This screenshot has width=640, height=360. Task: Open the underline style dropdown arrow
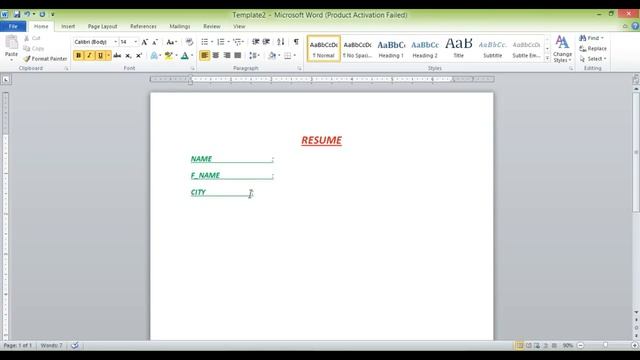108,56
